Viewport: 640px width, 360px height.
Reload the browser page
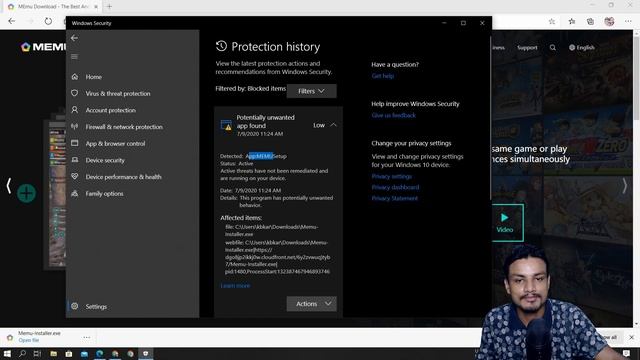click(x=48, y=21)
